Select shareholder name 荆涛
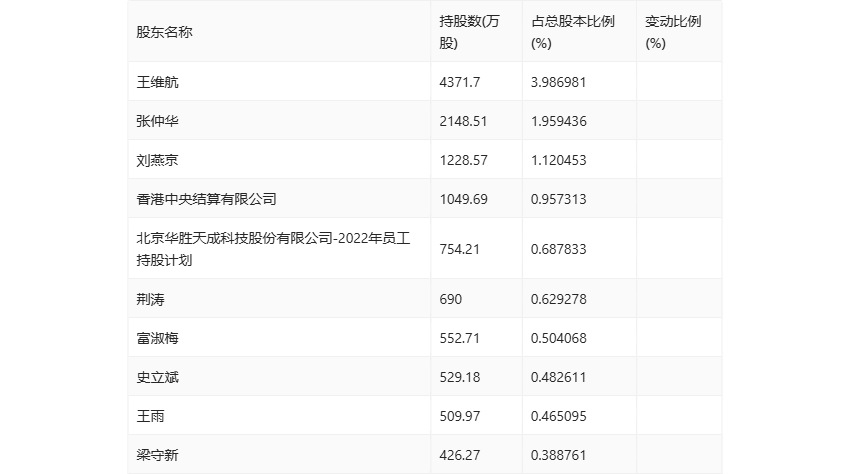The width and height of the screenshot is (850, 474). [x=150, y=299]
